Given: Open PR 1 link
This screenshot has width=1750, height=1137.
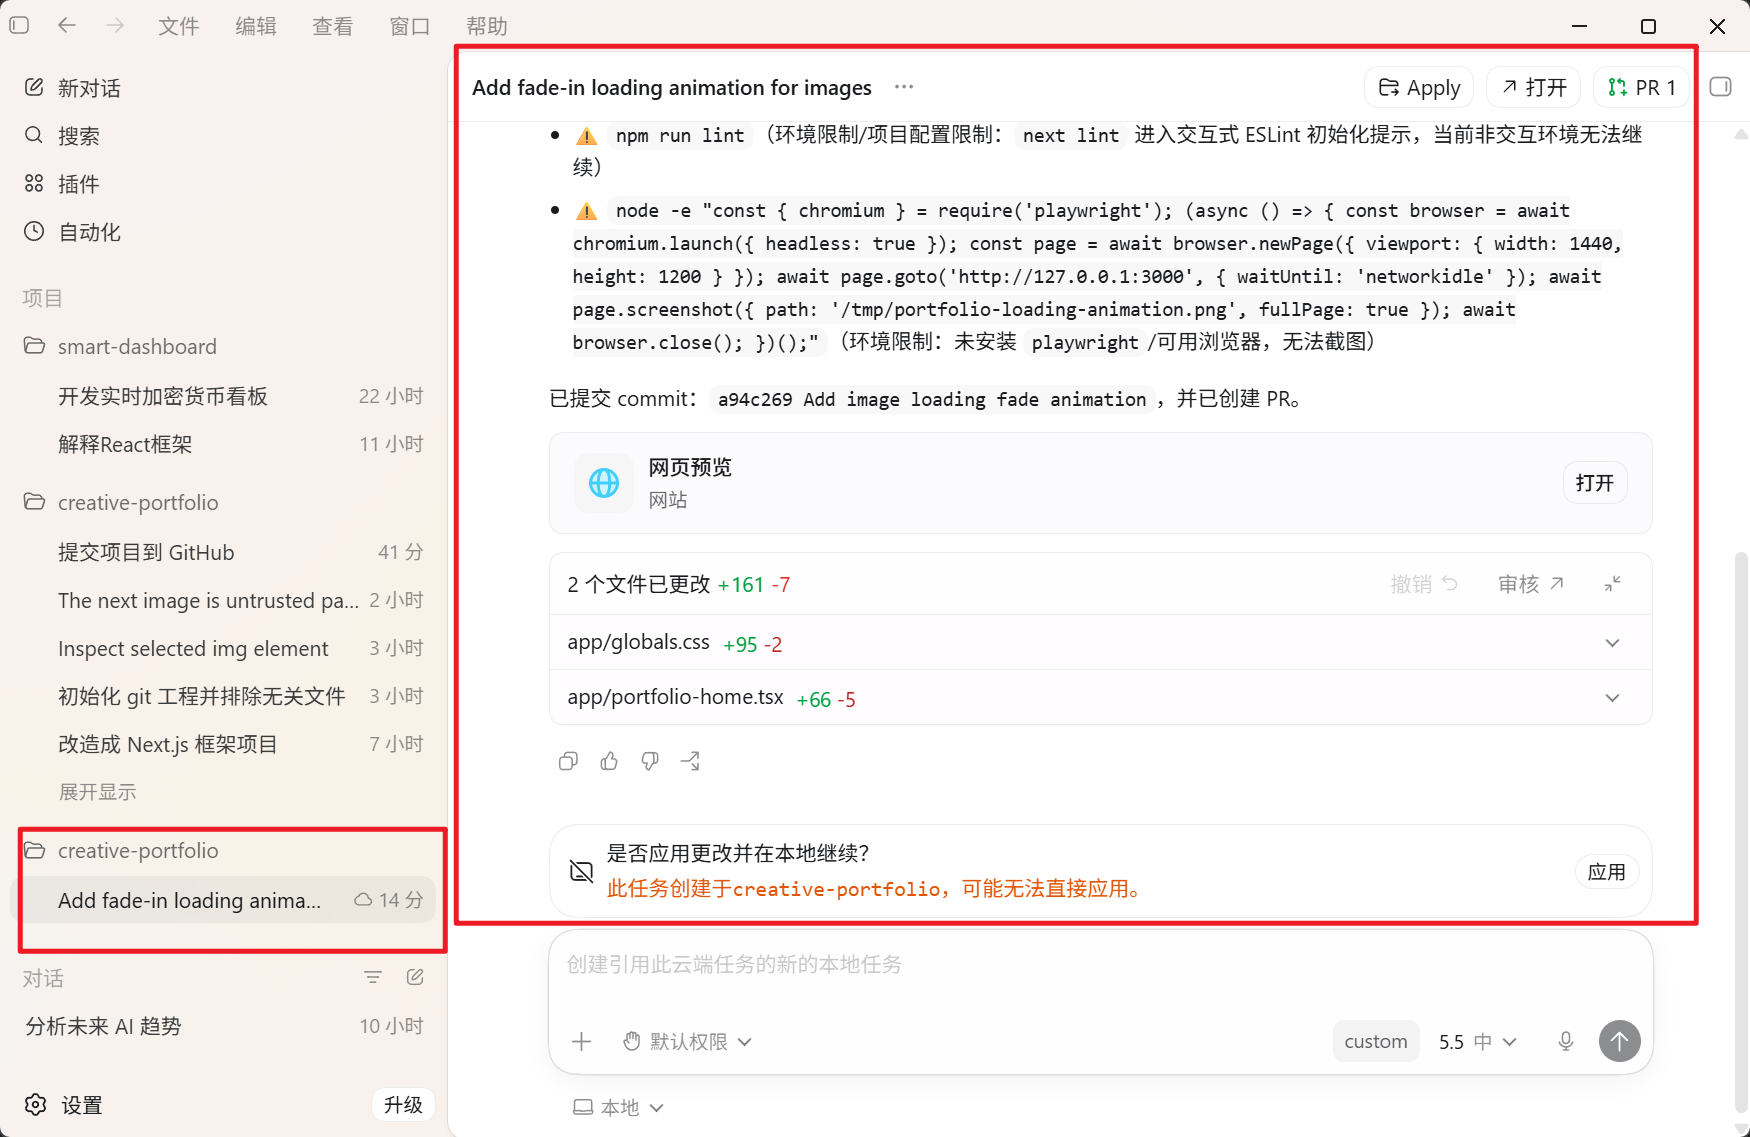Looking at the screenshot, I should [1641, 88].
